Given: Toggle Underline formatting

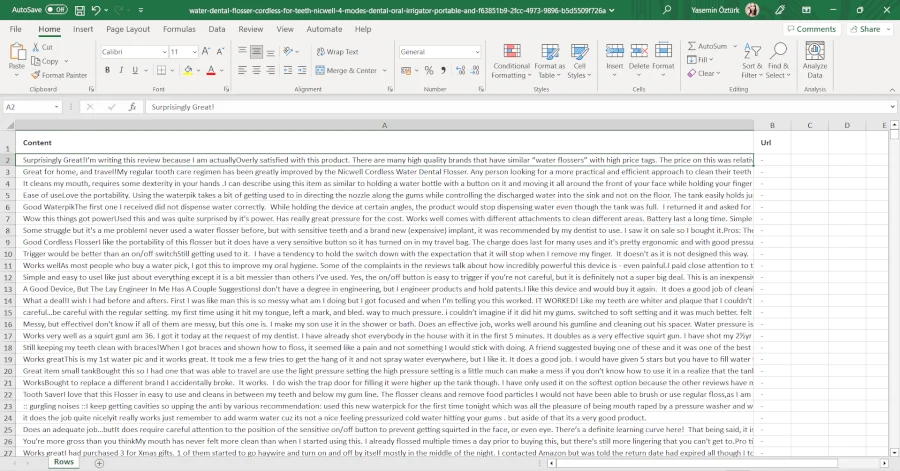Looking at the screenshot, I should coord(135,70).
